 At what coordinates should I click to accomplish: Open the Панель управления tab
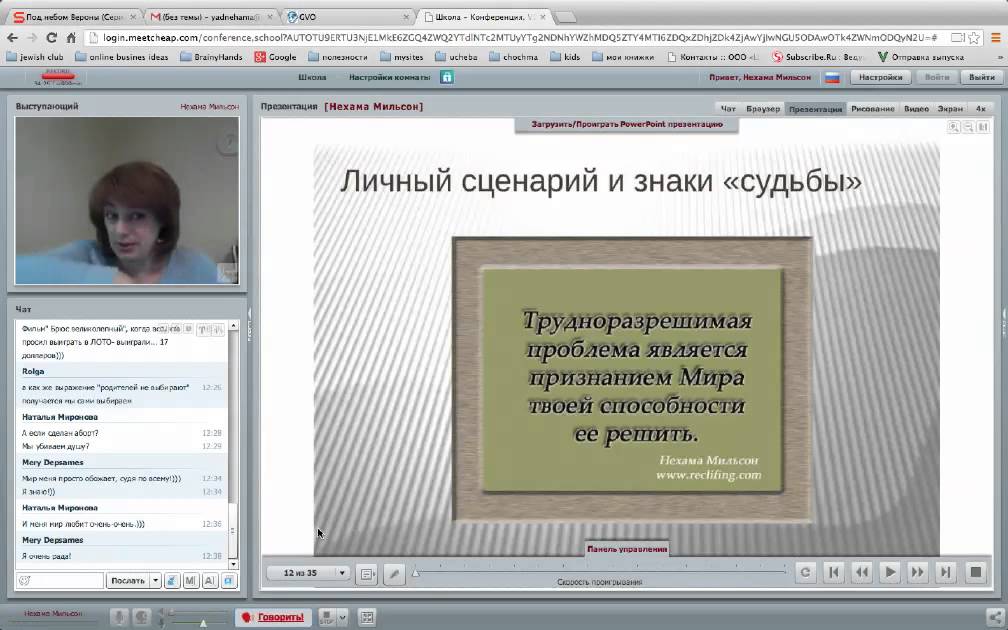(627, 549)
